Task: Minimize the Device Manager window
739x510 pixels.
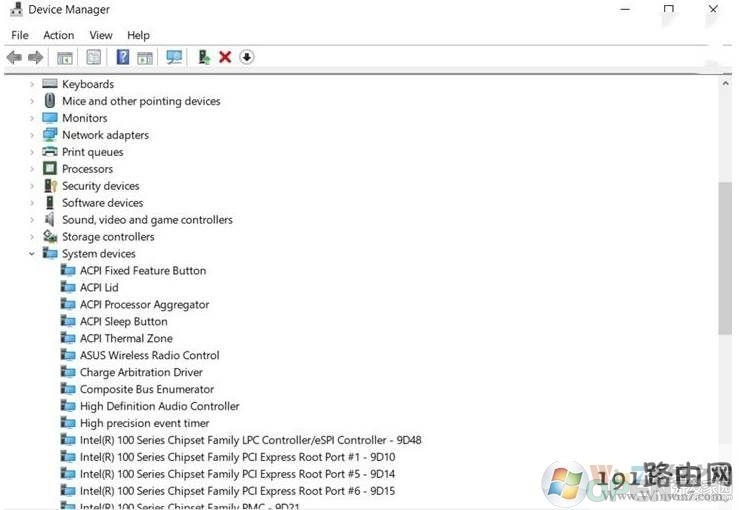Action: (625, 9)
